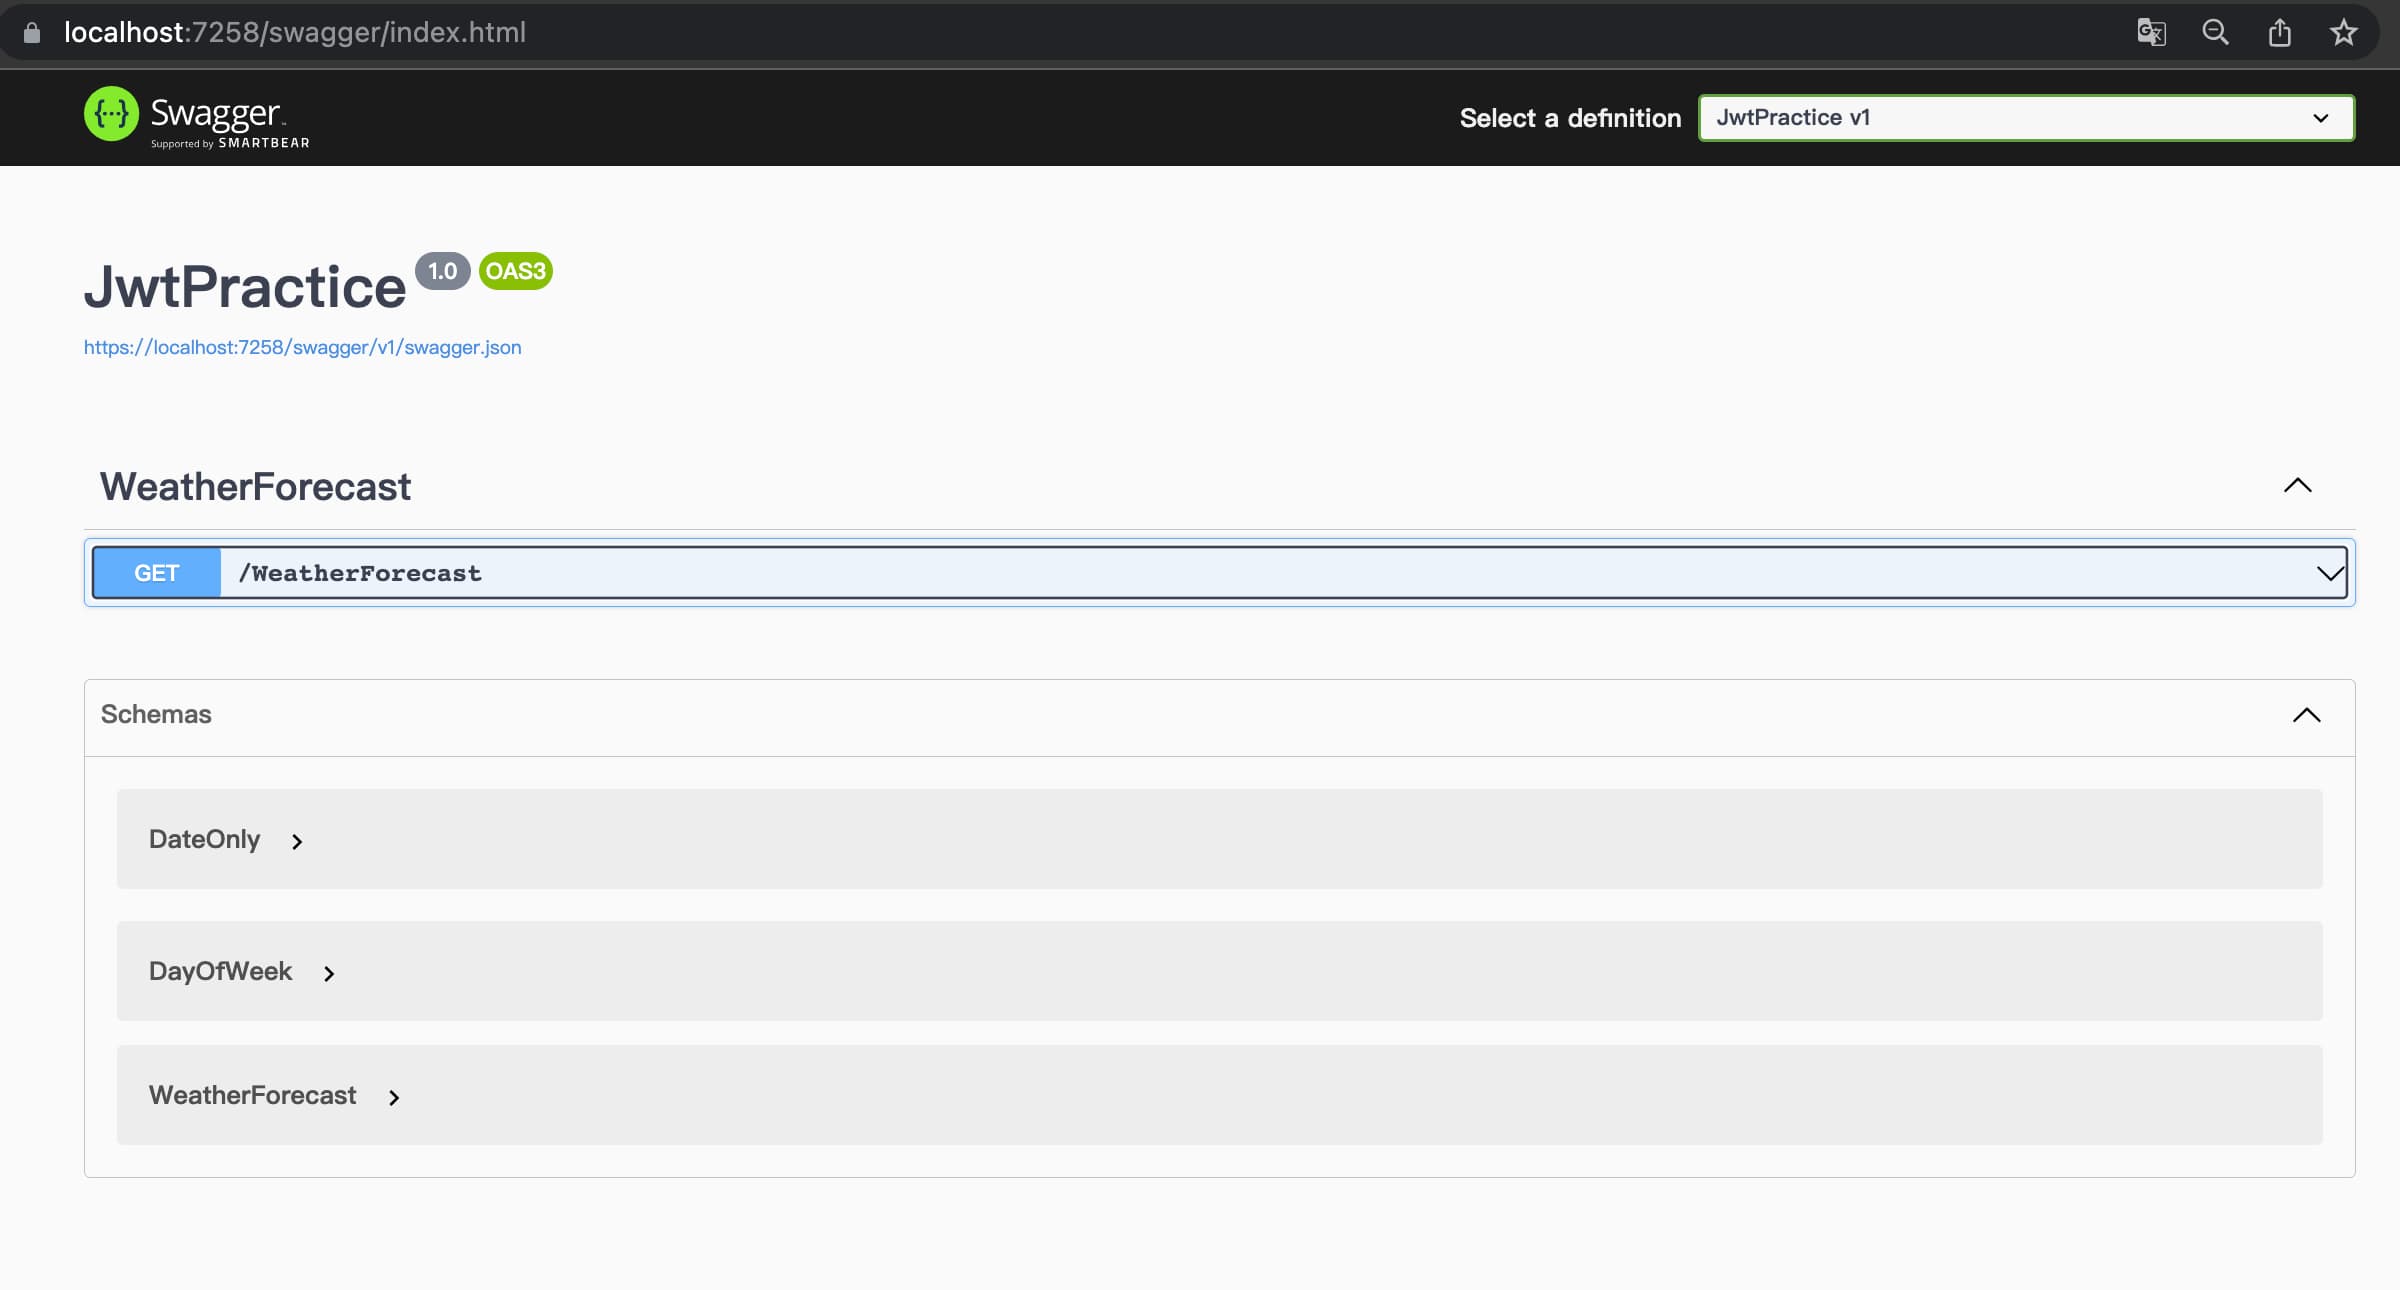Image resolution: width=2400 pixels, height=1290 pixels.
Task: Click the DayOfWeek schema name
Action: pyautogui.click(x=220, y=971)
